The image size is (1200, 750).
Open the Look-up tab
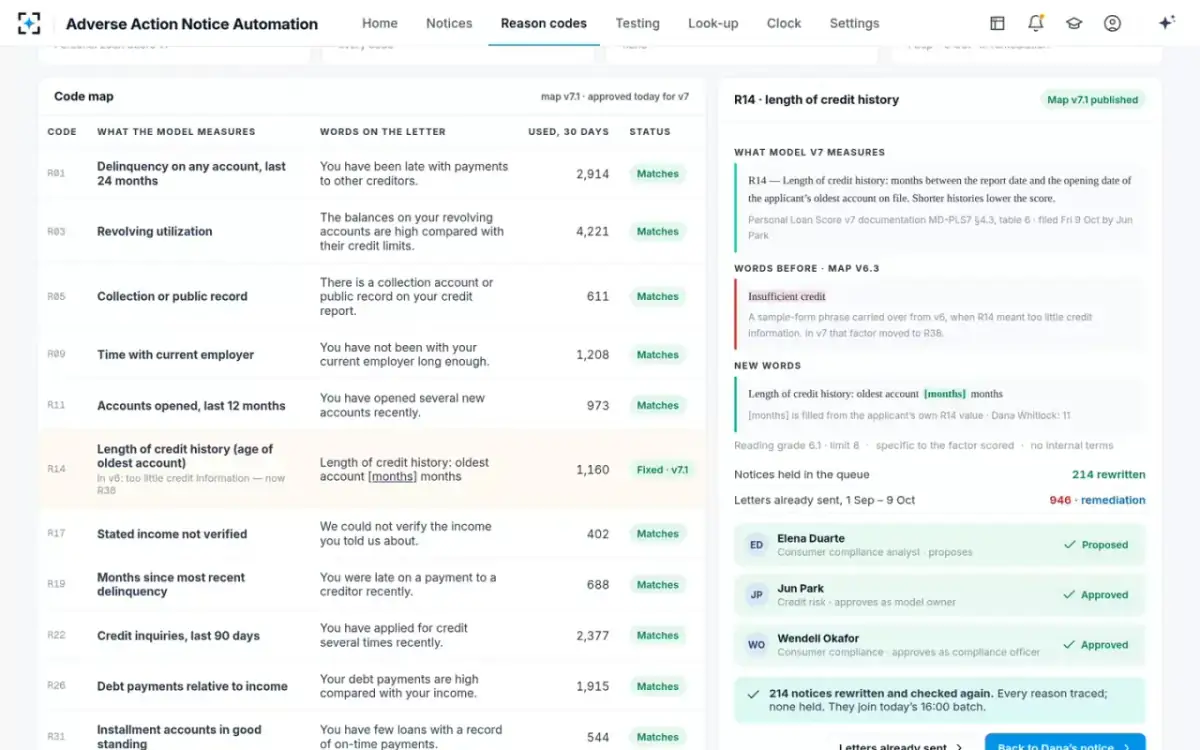pos(713,23)
